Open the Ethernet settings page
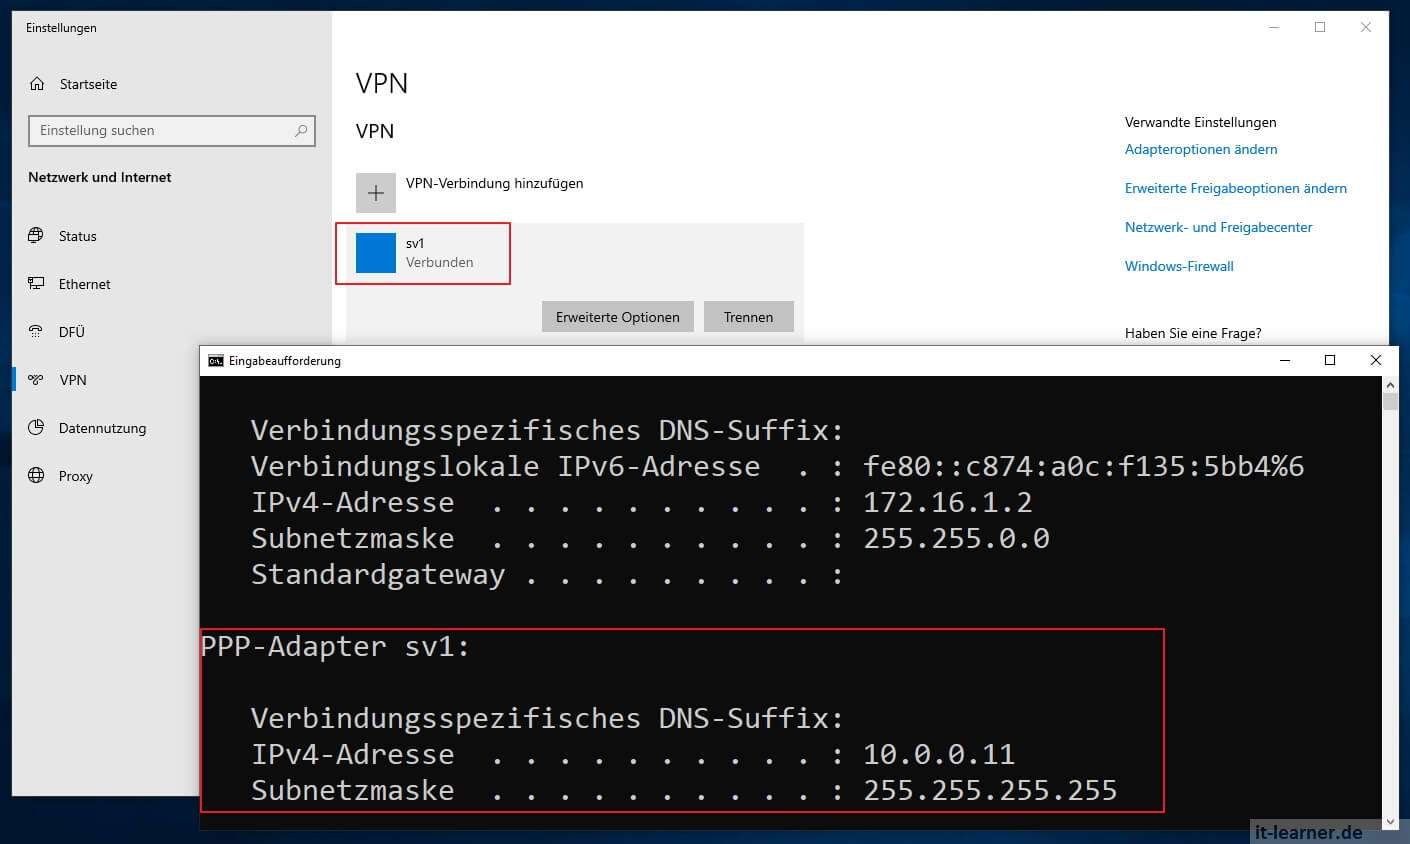Screen dimensions: 1410x844 point(84,284)
